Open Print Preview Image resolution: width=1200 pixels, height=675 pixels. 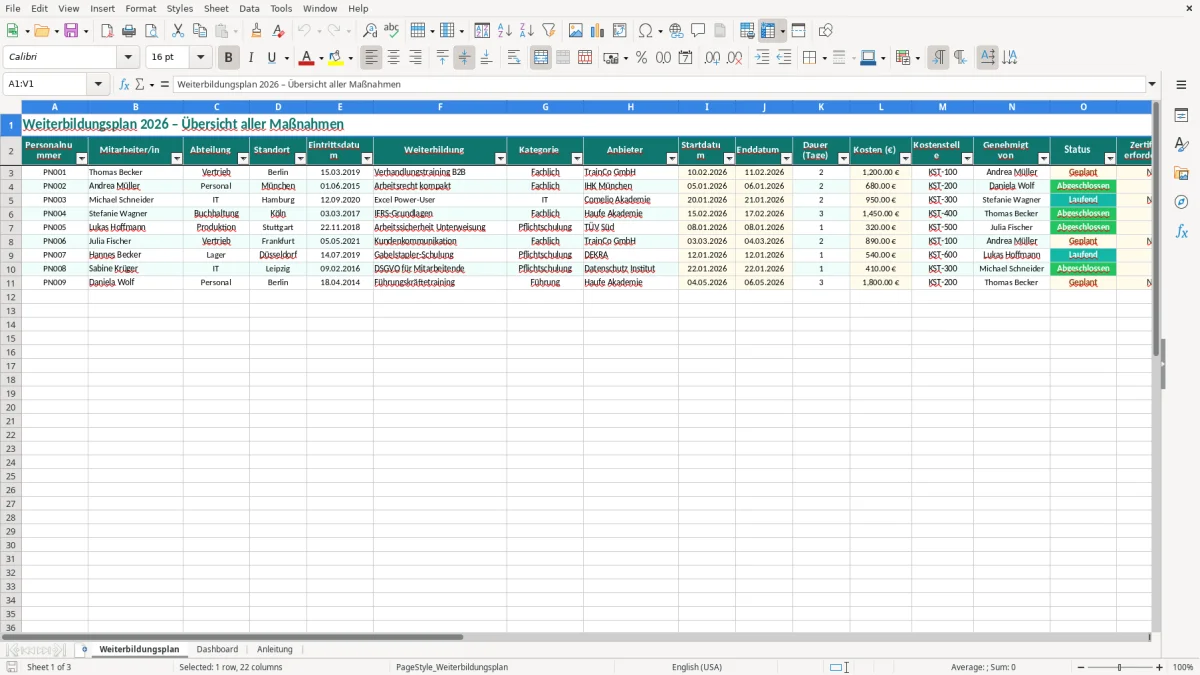tap(151, 31)
